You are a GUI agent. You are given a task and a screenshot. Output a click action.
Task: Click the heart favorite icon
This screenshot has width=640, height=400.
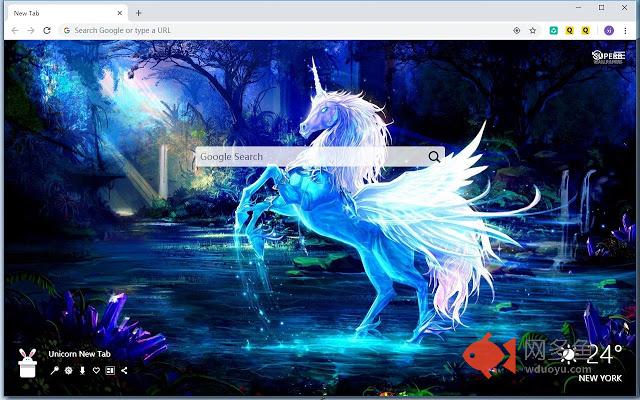tap(96, 370)
